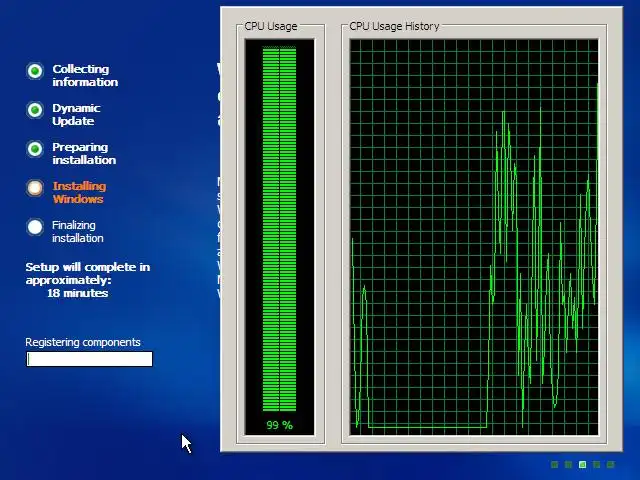Click the CPU usage bar meter

point(280,230)
